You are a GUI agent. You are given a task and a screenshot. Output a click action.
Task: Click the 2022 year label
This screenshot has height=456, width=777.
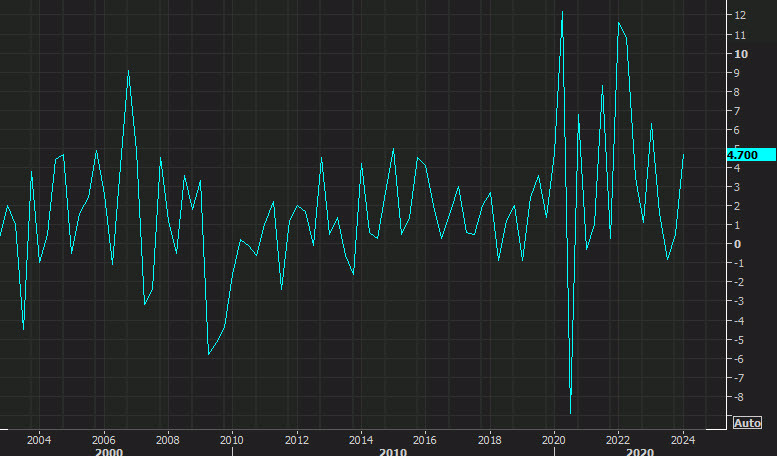coord(618,440)
